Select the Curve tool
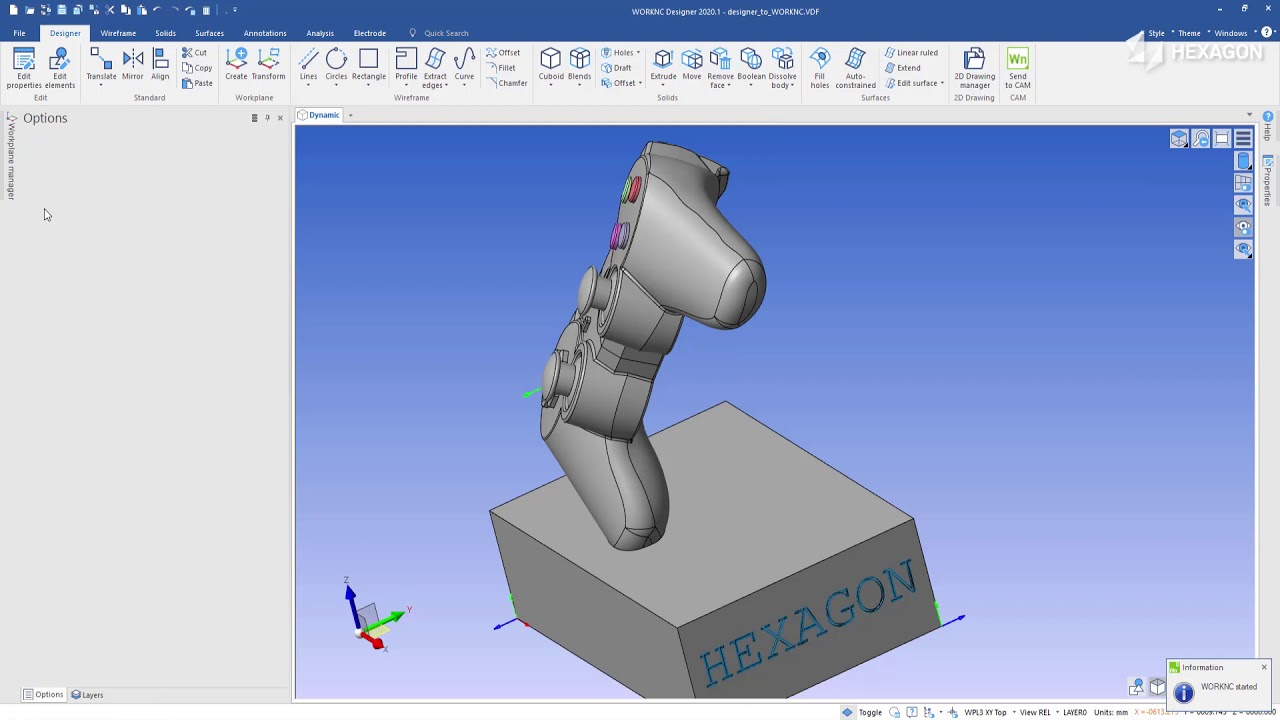1280x720 pixels. pyautogui.click(x=464, y=65)
